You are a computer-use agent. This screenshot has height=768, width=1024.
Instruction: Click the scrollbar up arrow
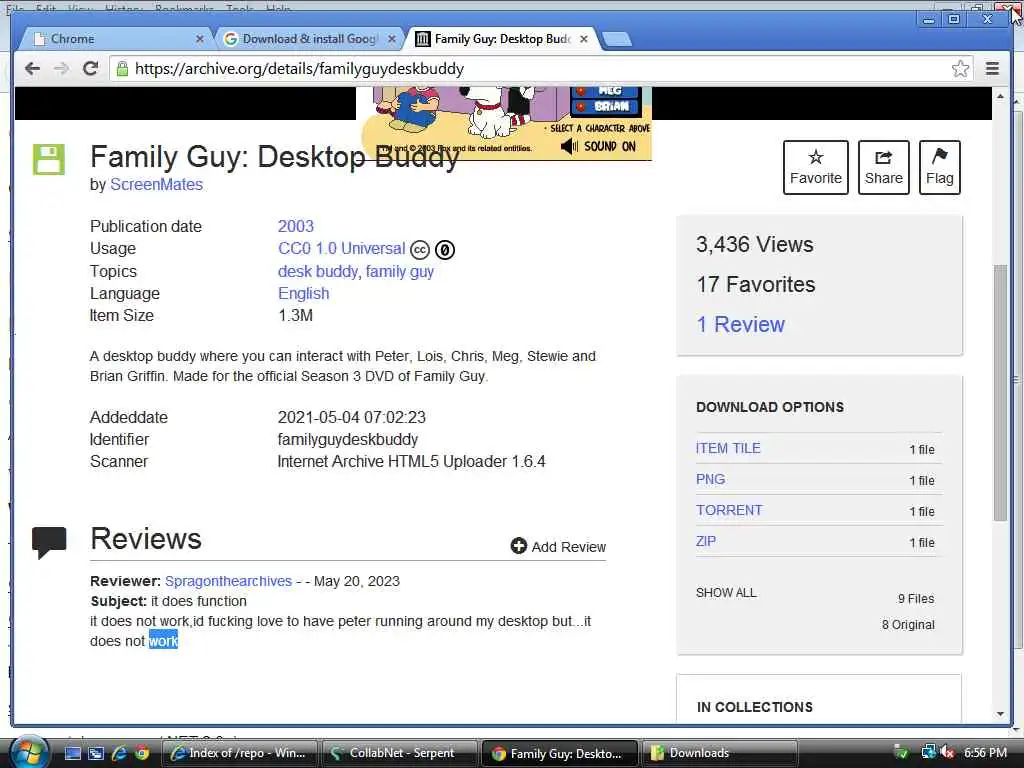pyautogui.click(x=1000, y=97)
